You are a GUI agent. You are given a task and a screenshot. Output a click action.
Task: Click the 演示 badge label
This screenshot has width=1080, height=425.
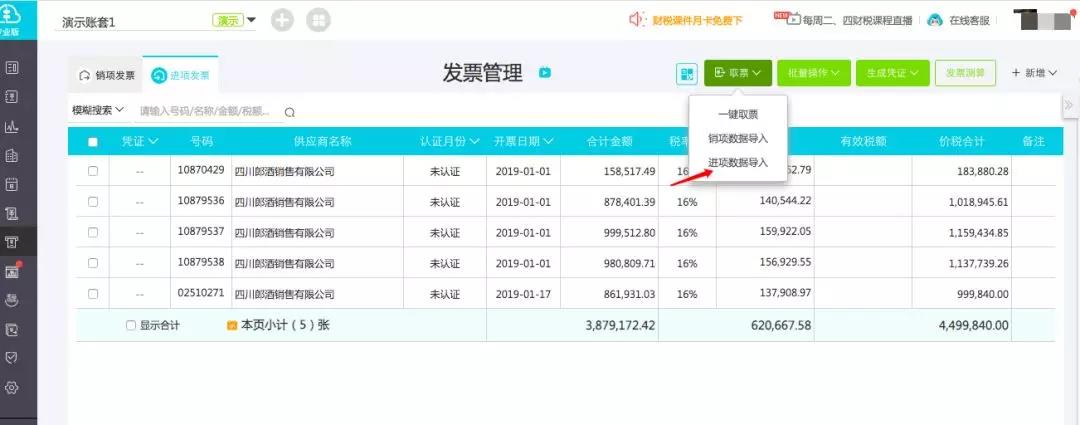(x=228, y=21)
